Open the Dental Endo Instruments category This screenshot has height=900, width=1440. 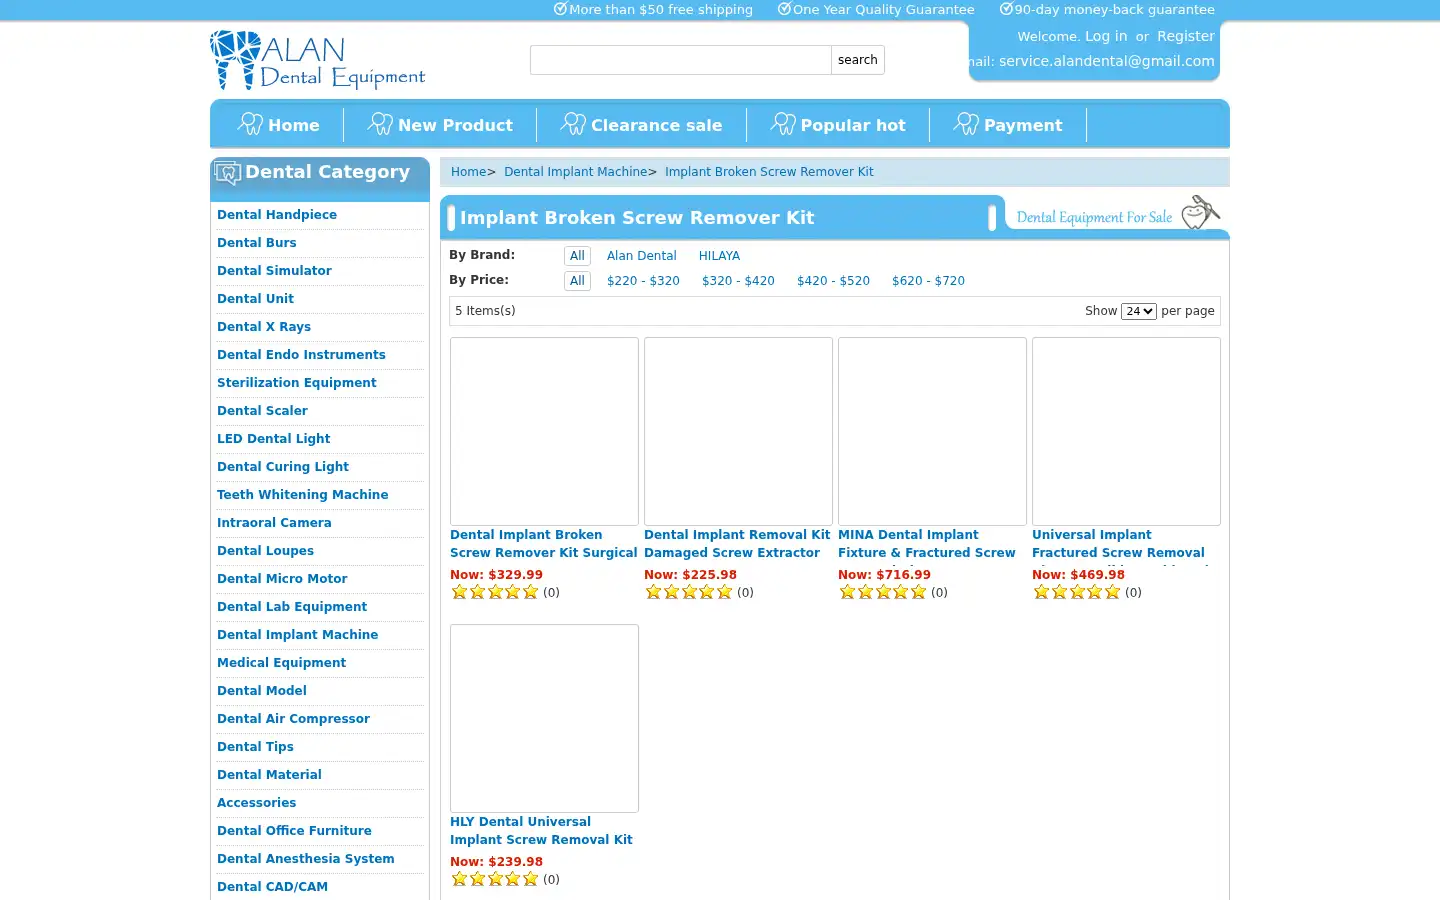[x=301, y=355]
